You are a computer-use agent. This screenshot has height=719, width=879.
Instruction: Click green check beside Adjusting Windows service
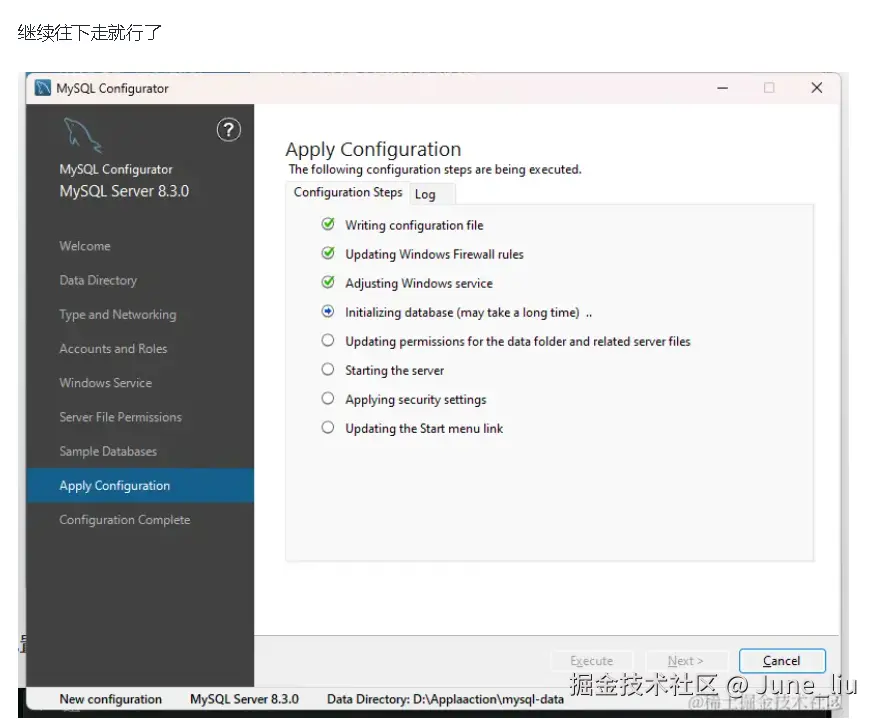point(328,282)
